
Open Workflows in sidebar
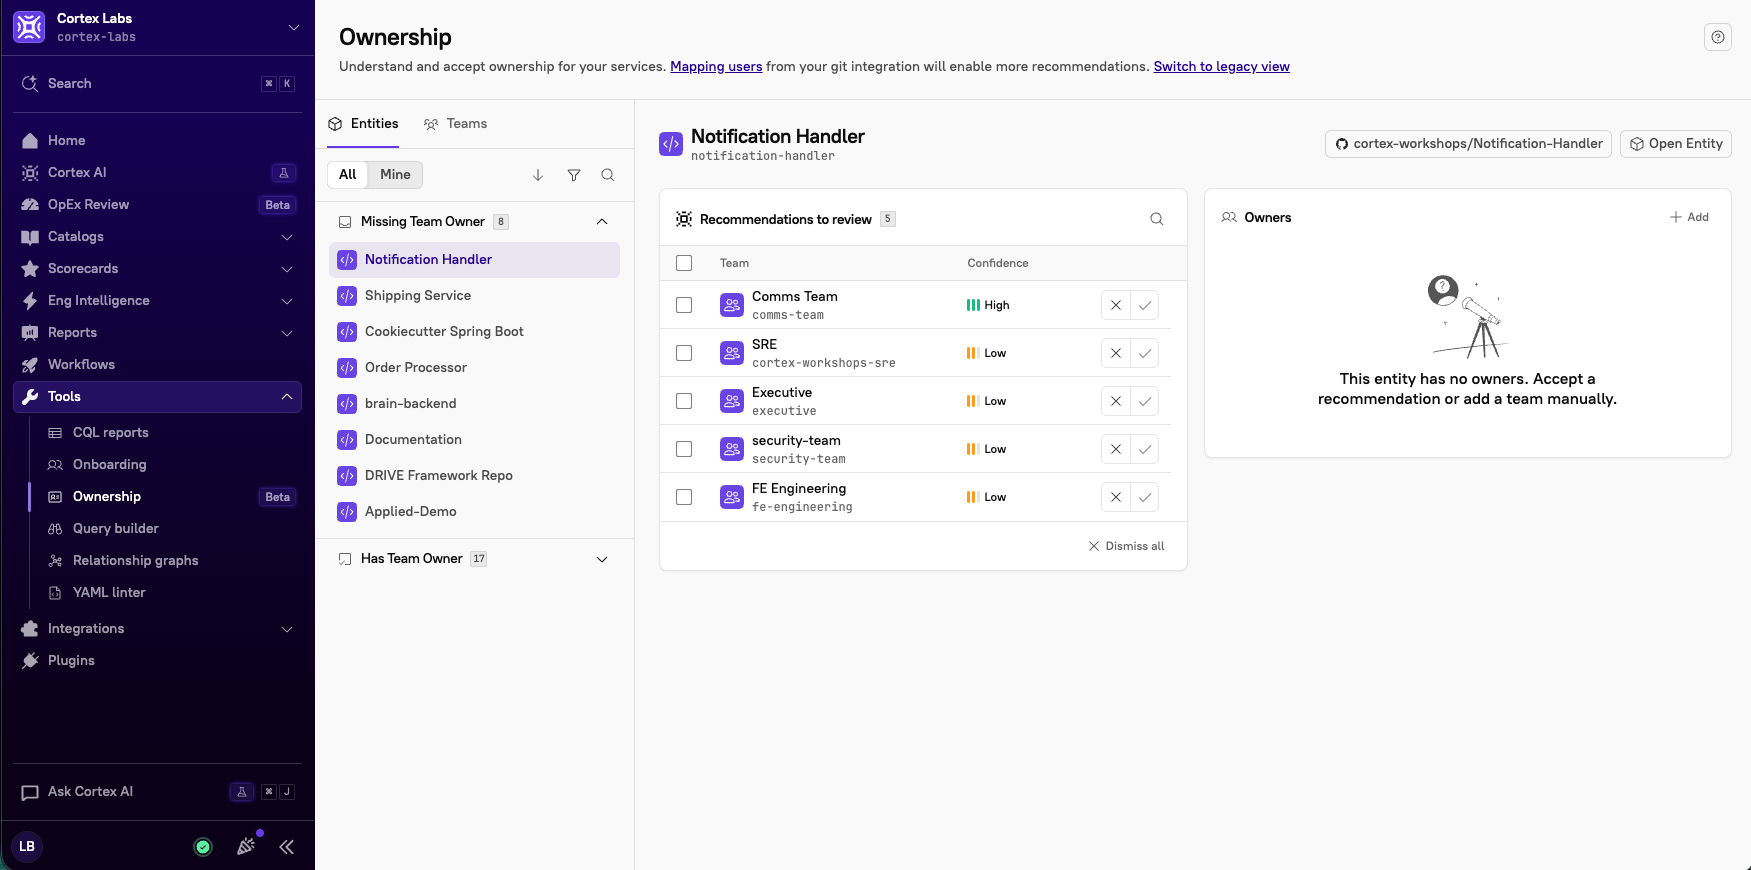click(x=157, y=365)
